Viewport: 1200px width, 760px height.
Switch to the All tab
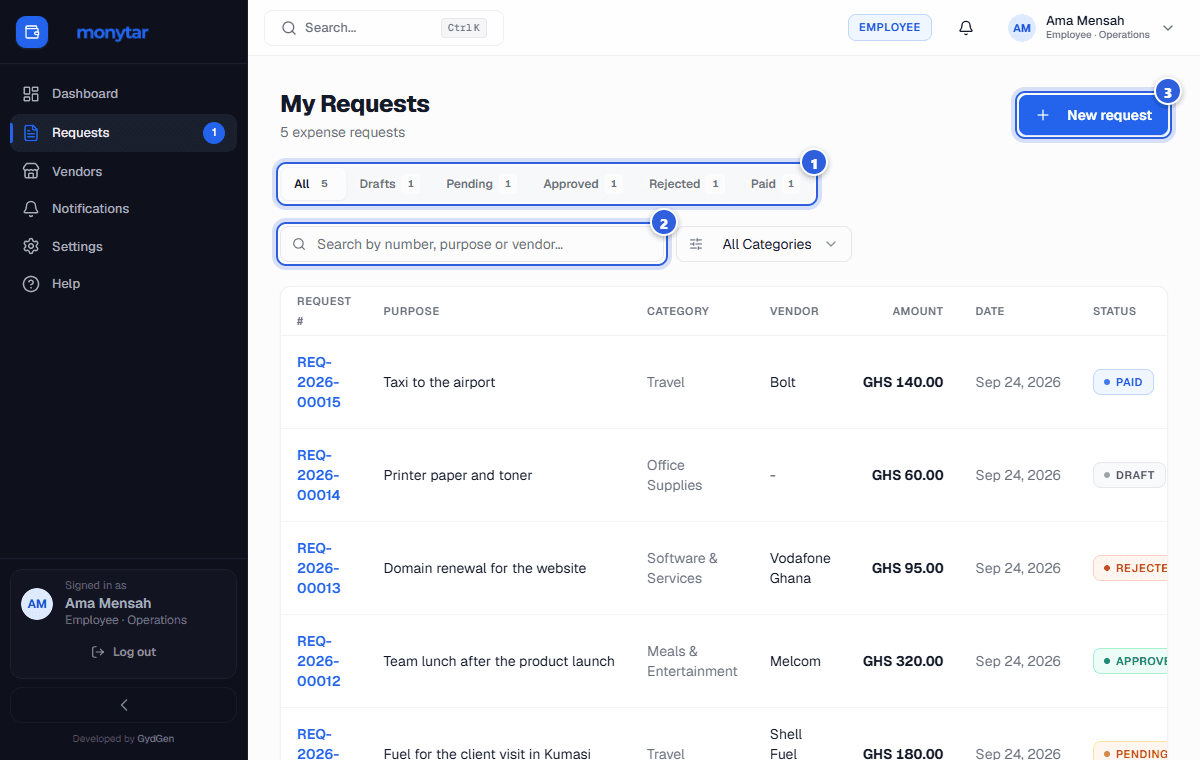(x=312, y=184)
